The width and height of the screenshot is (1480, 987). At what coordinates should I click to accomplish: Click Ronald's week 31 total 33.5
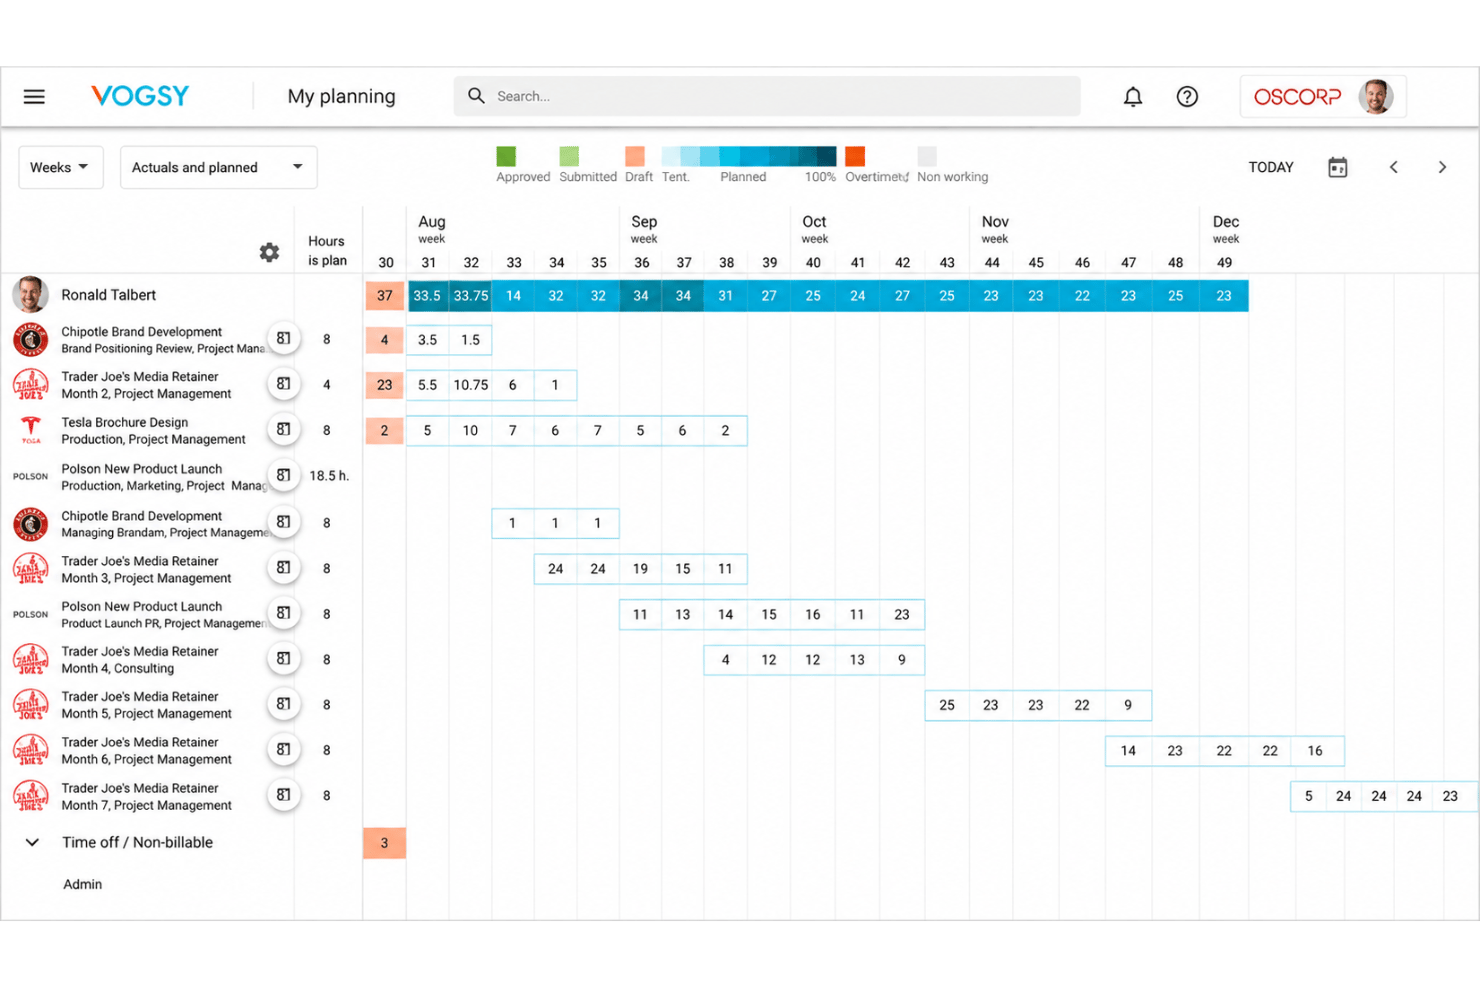(427, 295)
